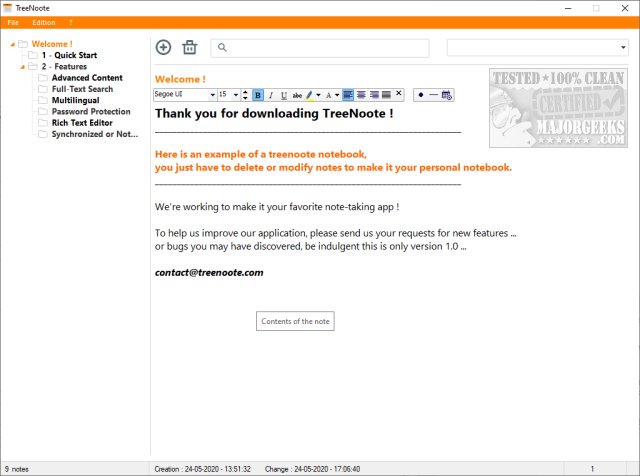The width and height of the screenshot is (640, 476).
Task: Click the Change date status text
Action: [x=313, y=469]
